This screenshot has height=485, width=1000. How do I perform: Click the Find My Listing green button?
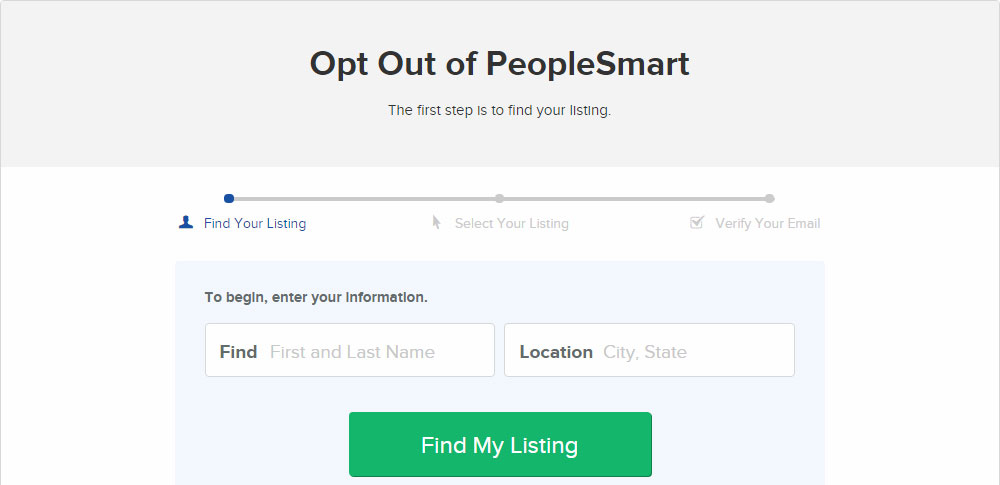(500, 445)
